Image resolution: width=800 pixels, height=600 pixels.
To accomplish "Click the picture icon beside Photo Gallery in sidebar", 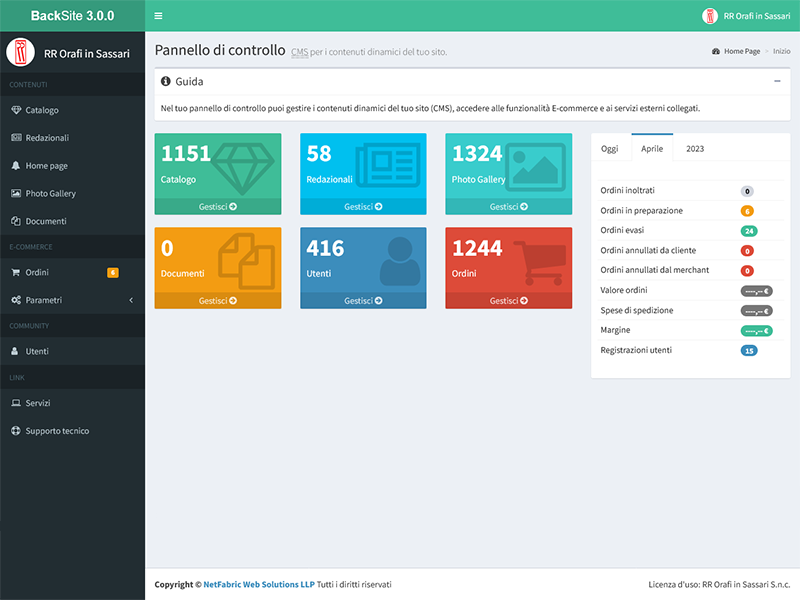I will 16,193.
